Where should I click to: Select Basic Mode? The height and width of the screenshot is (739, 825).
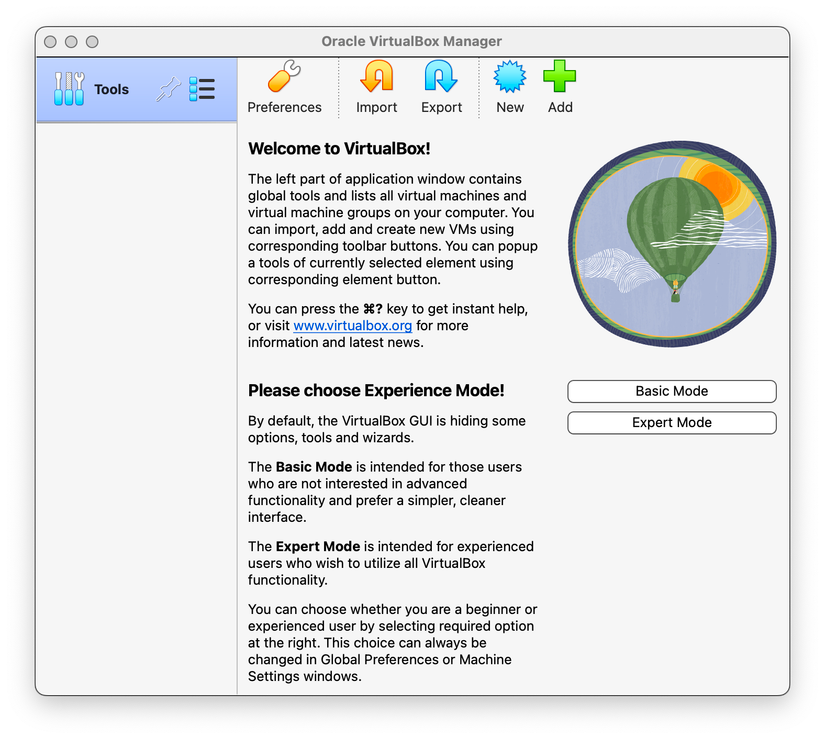pyautogui.click(x=671, y=391)
